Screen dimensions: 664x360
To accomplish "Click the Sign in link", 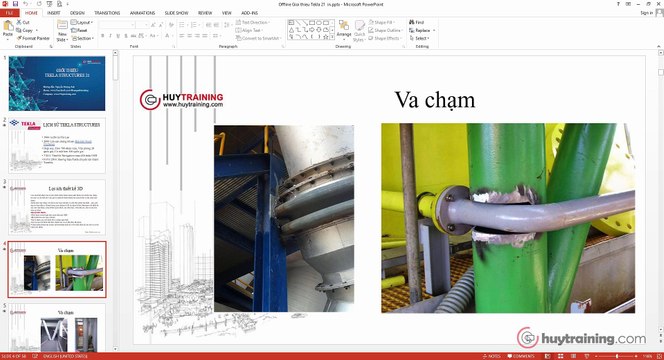I will click(x=646, y=13).
